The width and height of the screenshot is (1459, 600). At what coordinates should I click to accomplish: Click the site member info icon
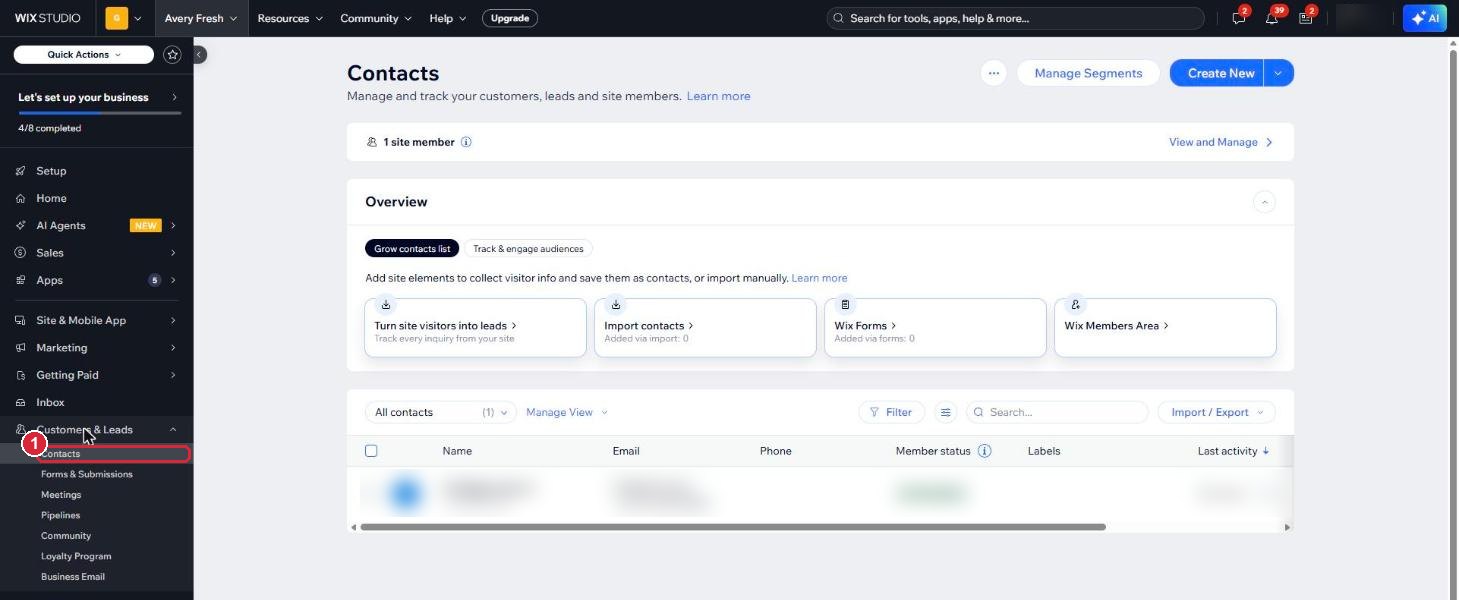pyautogui.click(x=466, y=142)
